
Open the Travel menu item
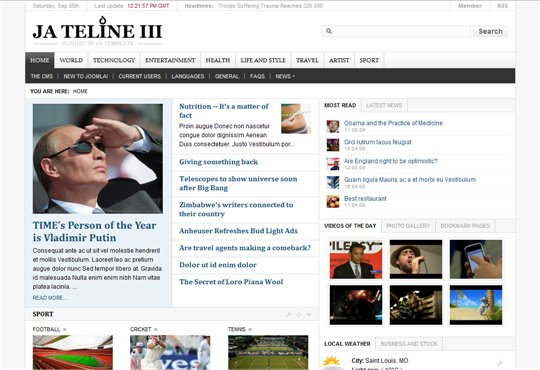pyautogui.click(x=307, y=60)
